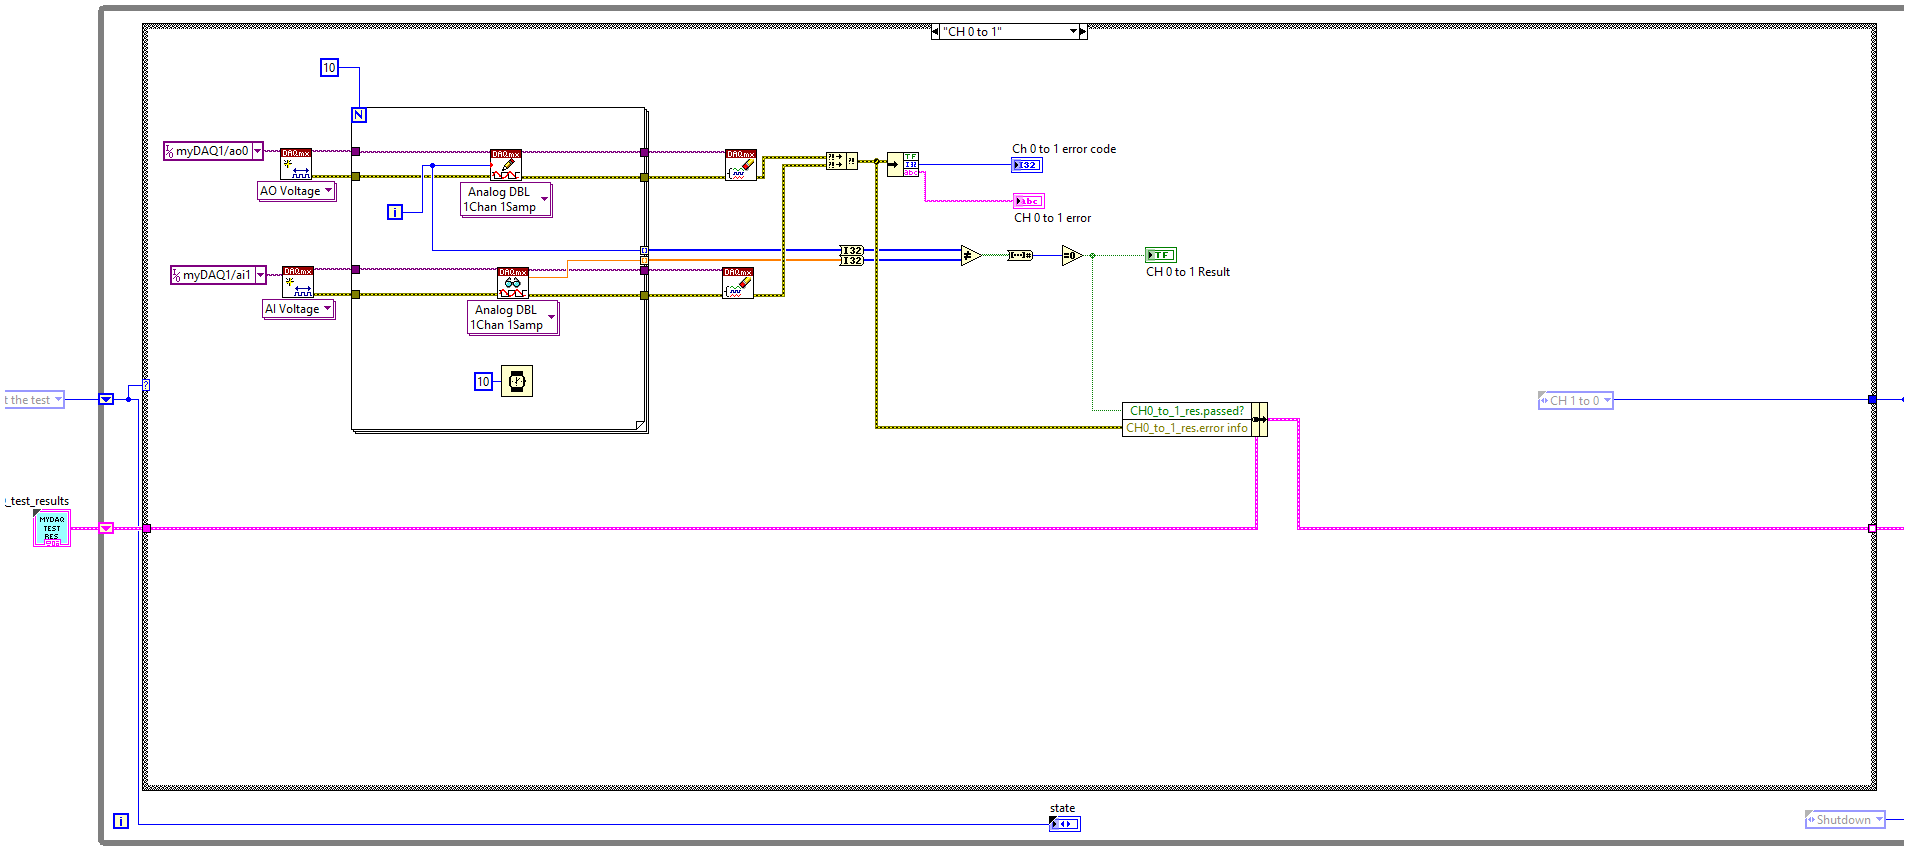
Task: Click the upper To I32 conversion node
Action: [851, 250]
